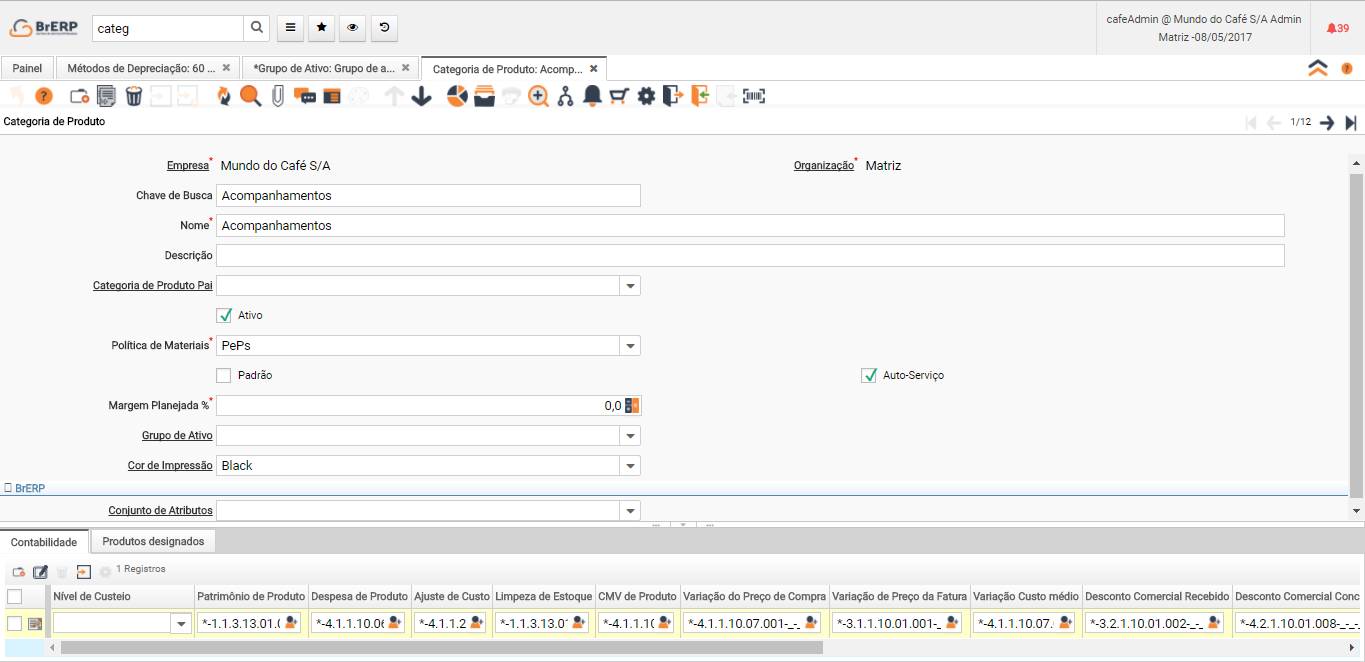Screen dimensions: 1365x662
Task: Click the orange import door icon
Action: [x=700, y=96]
